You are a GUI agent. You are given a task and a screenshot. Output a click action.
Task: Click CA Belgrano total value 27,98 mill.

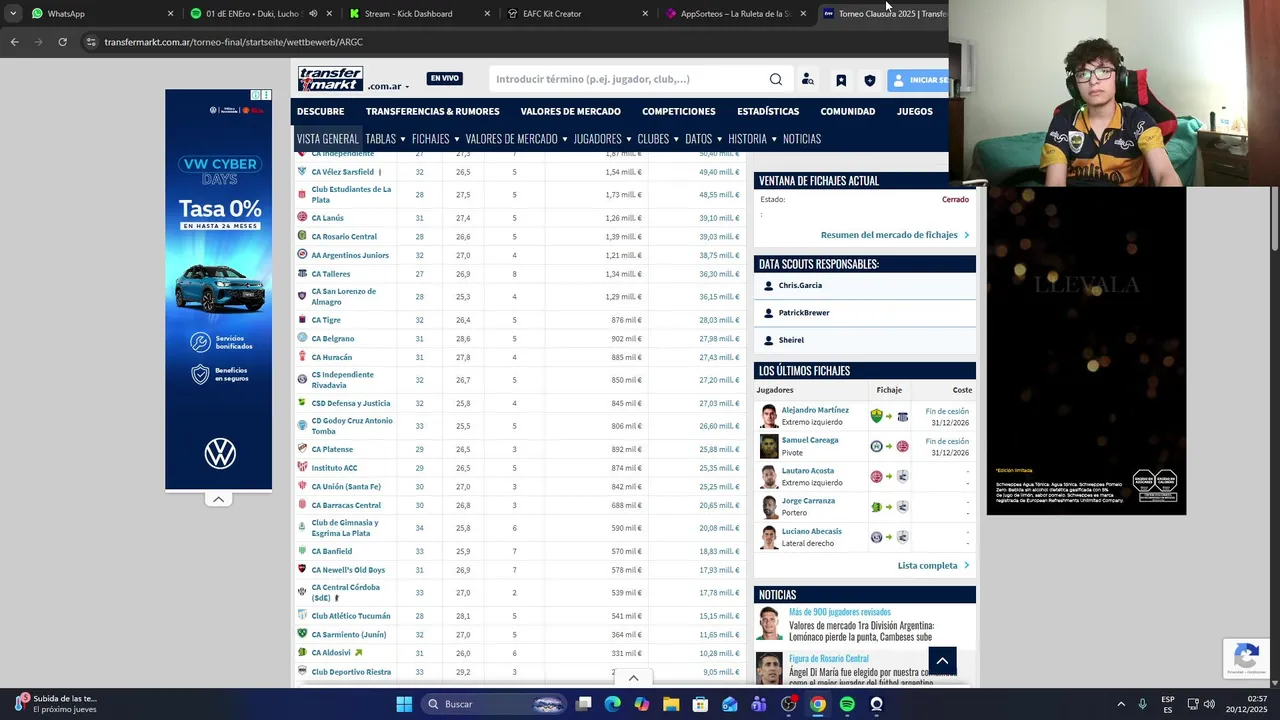tap(719, 339)
